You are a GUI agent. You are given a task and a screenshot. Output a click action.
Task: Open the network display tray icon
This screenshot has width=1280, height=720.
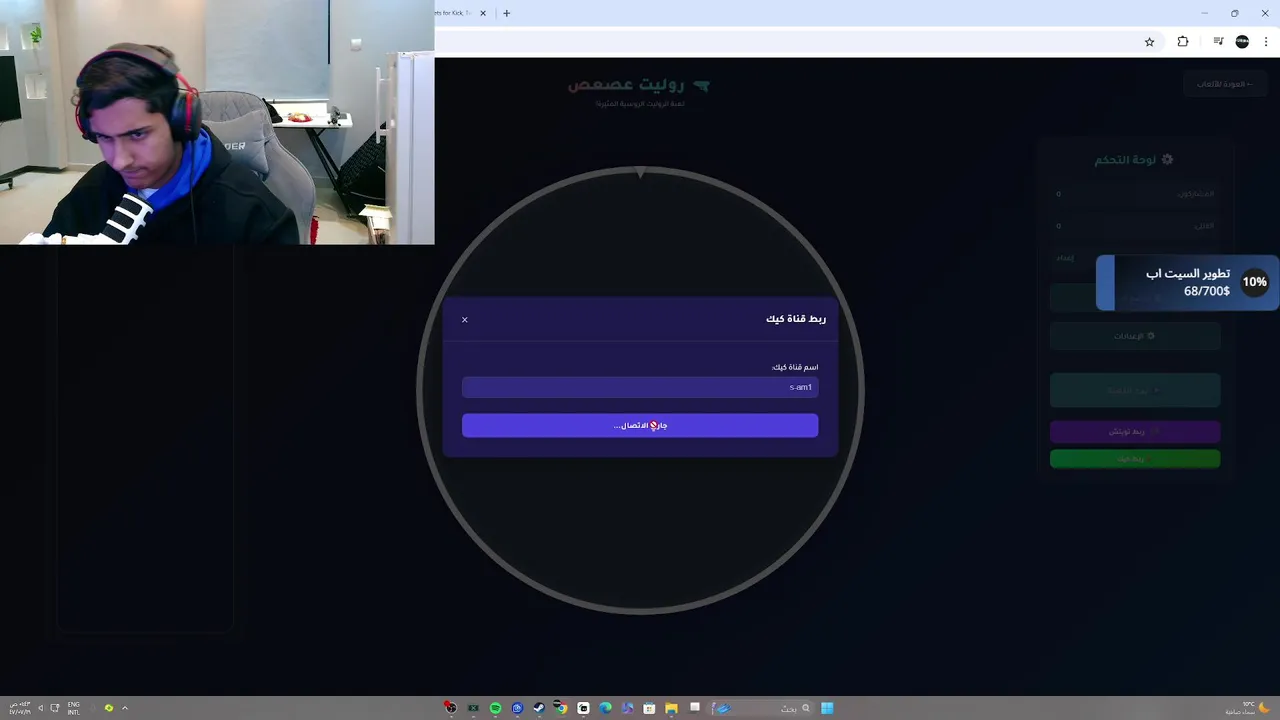54,708
